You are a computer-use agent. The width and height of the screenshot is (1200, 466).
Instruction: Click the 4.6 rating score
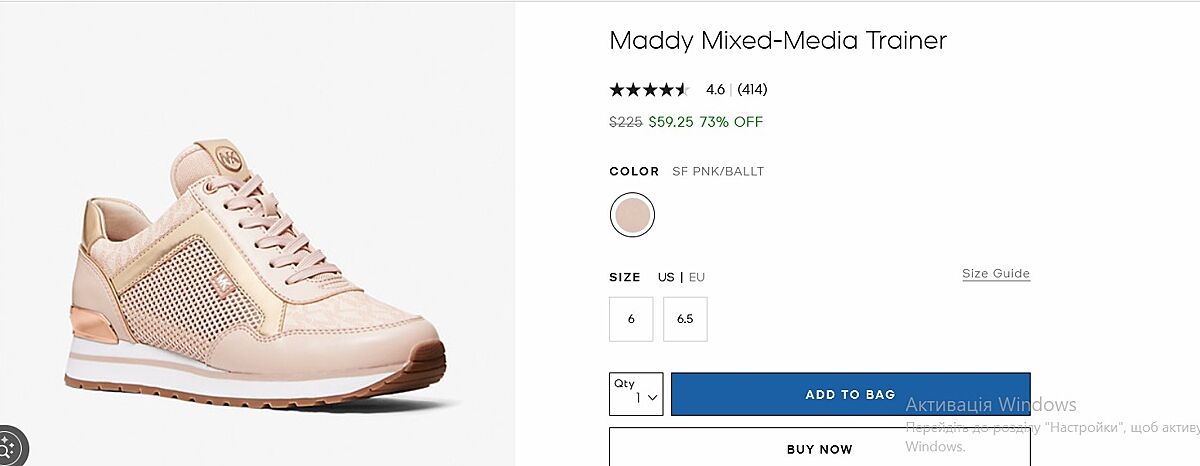(x=715, y=90)
